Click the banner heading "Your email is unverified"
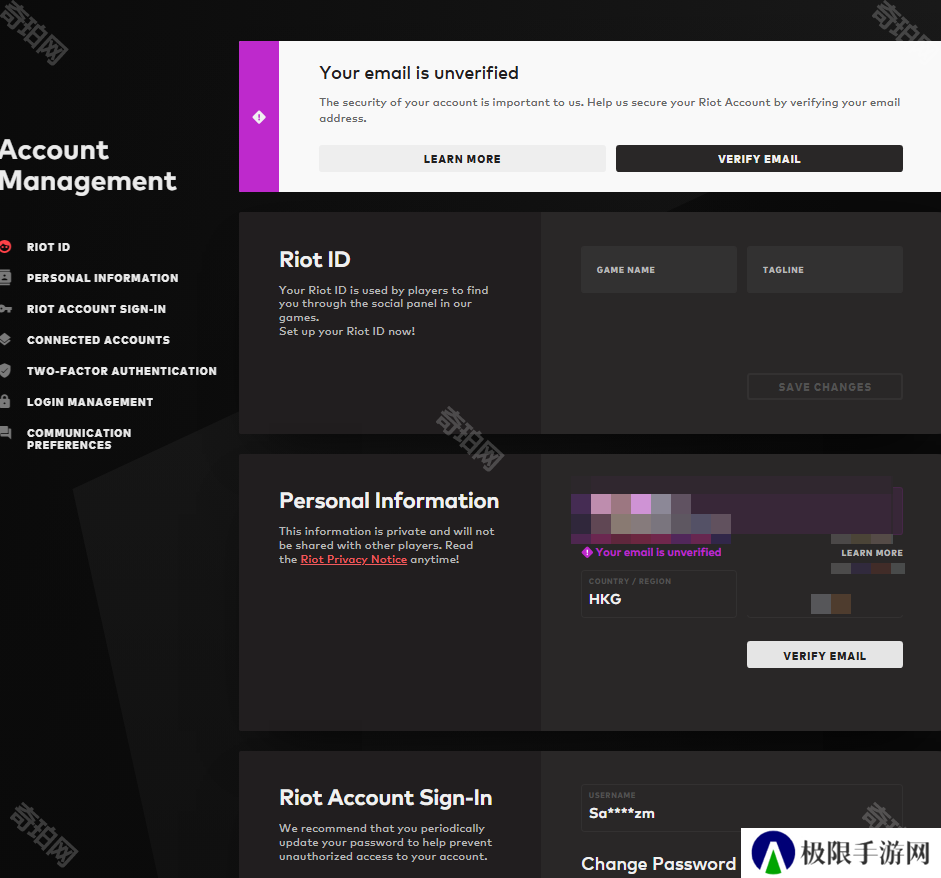The height and width of the screenshot is (878, 941). tap(419, 73)
